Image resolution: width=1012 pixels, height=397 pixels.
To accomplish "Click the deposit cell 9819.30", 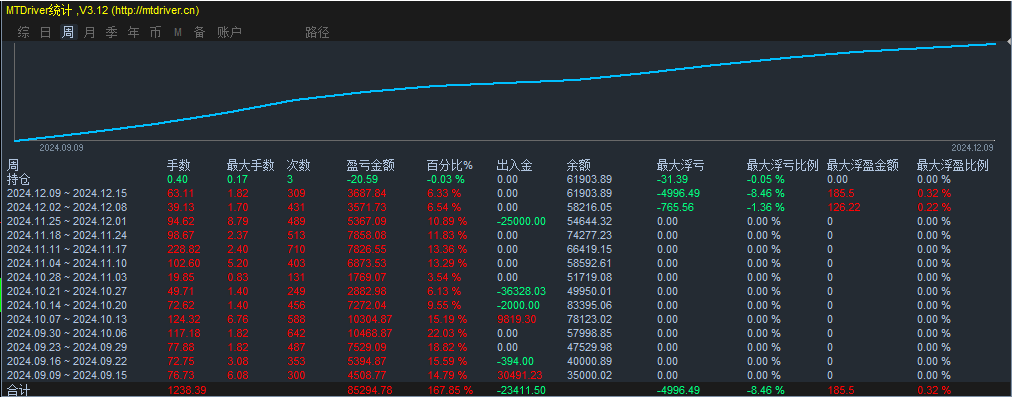I will [516, 319].
